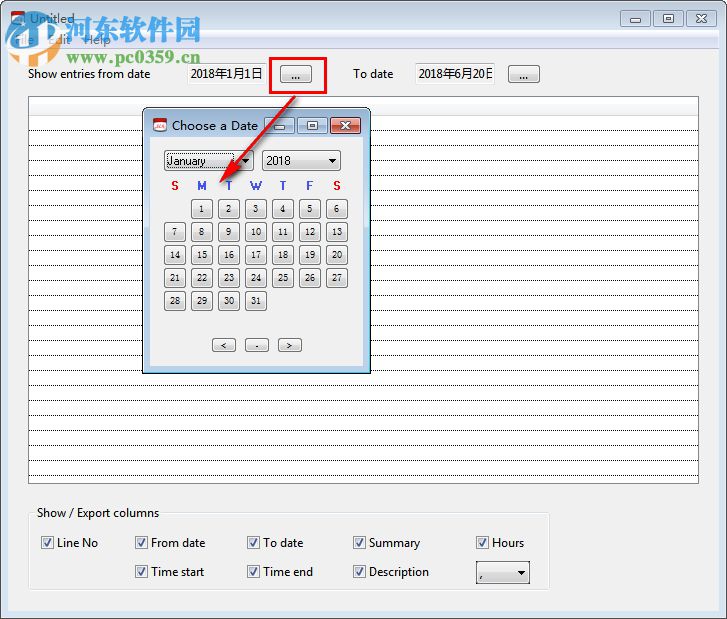The image size is (727, 619).
Task: Click the from date field showing 2018年1月1日
Action: click(227, 74)
